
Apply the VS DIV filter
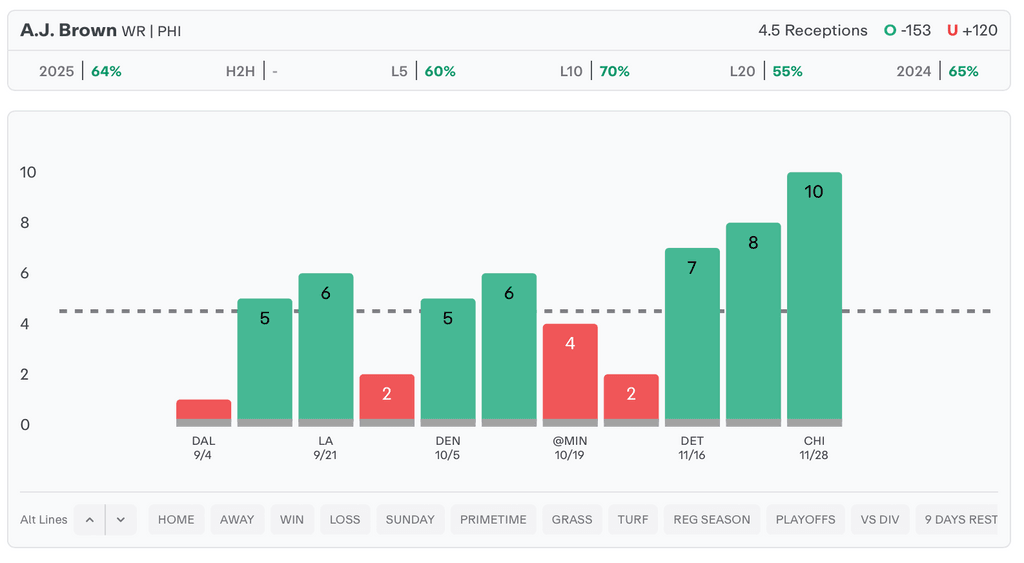pos(880,520)
